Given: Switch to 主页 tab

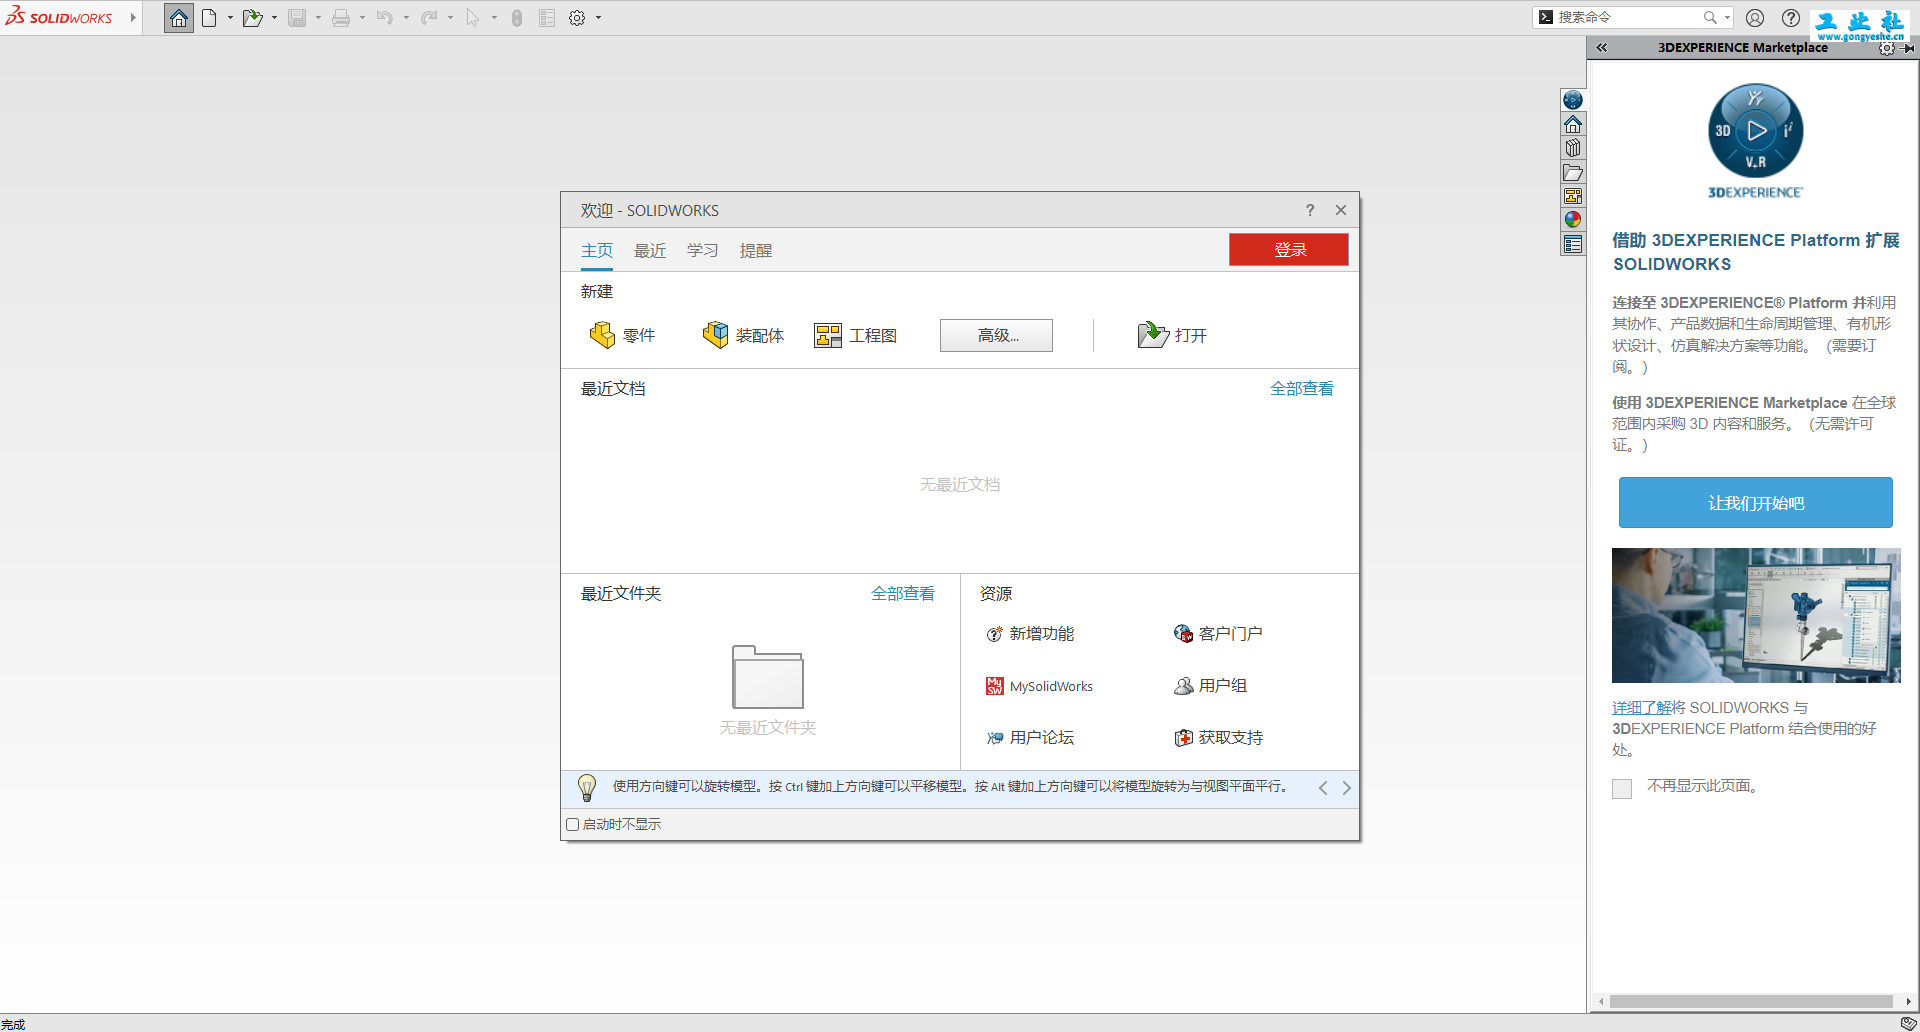Looking at the screenshot, I should pyautogui.click(x=597, y=251).
